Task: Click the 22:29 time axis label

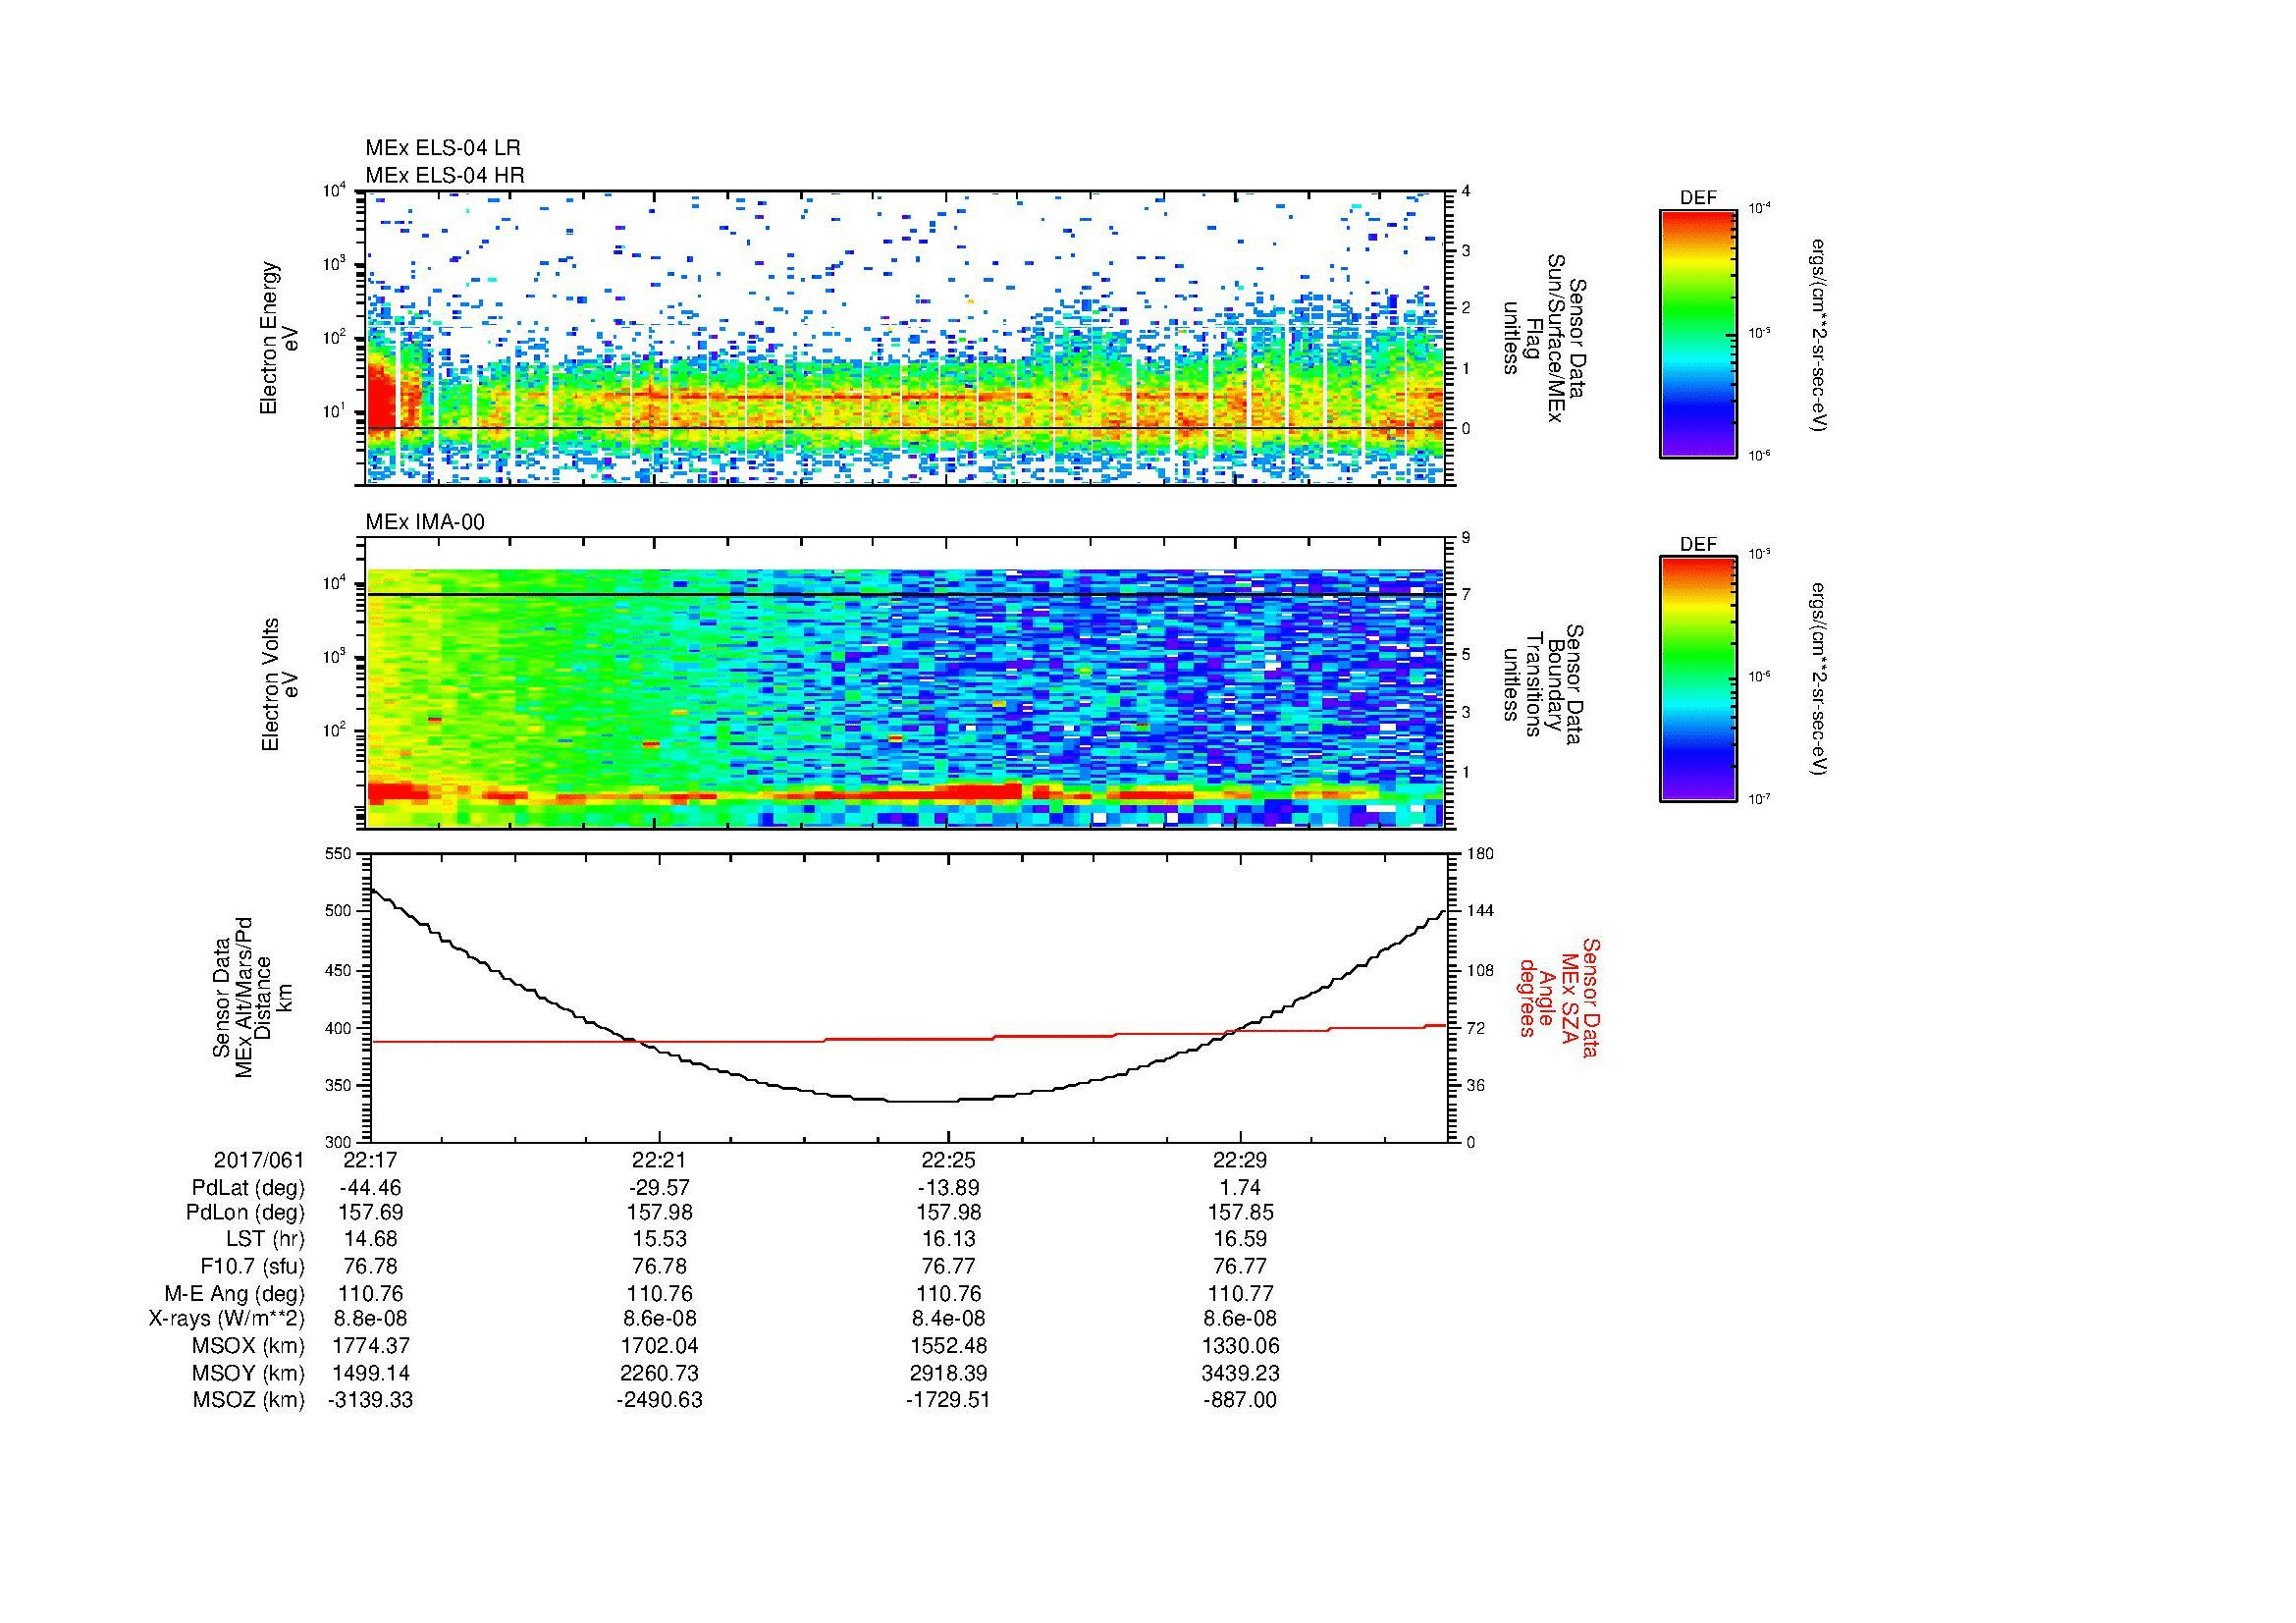Action: (1240, 1161)
